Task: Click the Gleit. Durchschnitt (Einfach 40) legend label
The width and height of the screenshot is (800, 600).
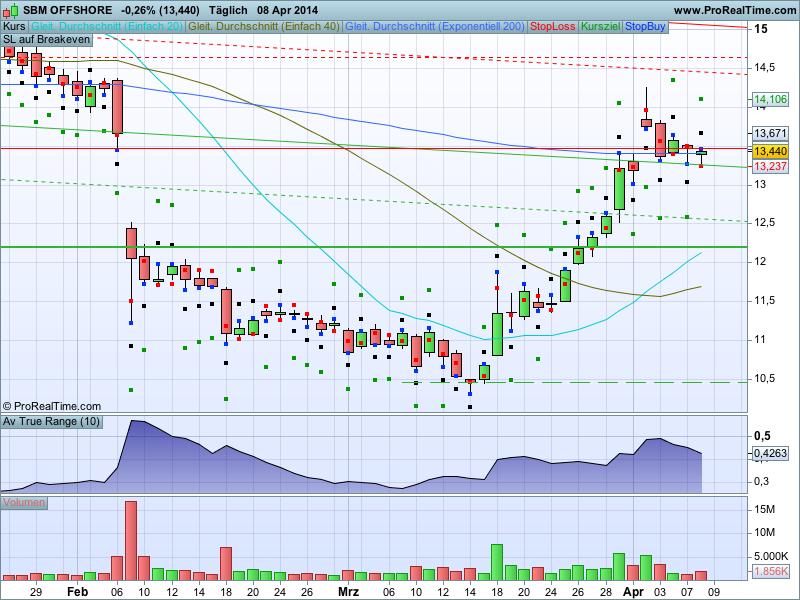Action: [x=264, y=27]
